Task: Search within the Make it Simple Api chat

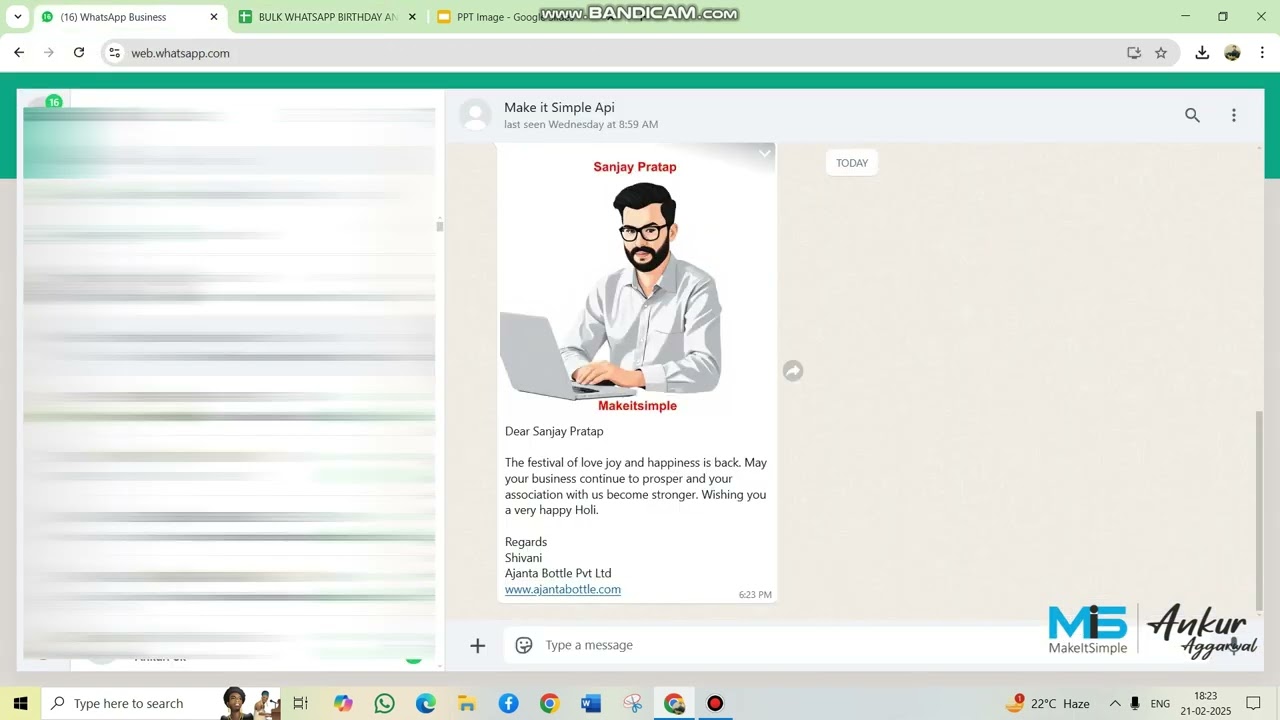Action: [1192, 115]
